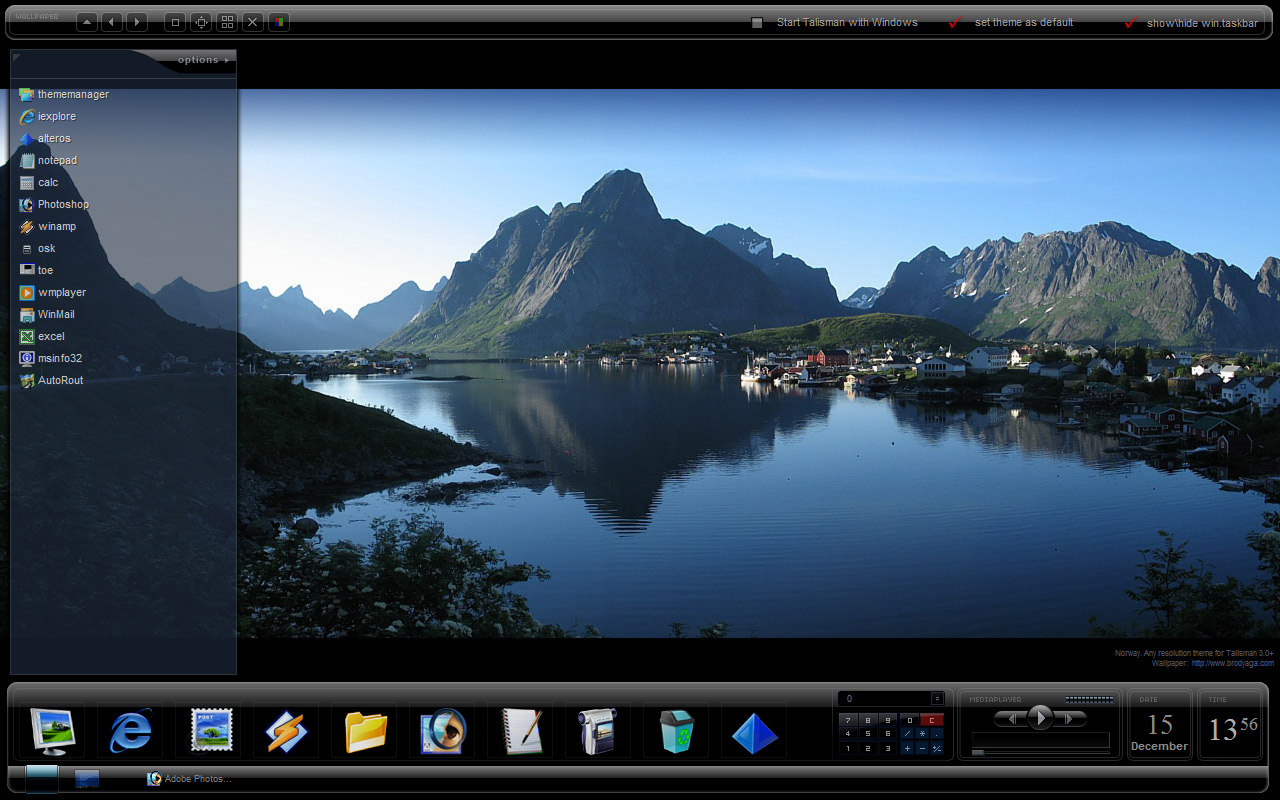Image resolution: width=1280 pixels, height=800 pixels.
Task: Open the brodyaga.com wallpaper link
Action: (1232, 663)
